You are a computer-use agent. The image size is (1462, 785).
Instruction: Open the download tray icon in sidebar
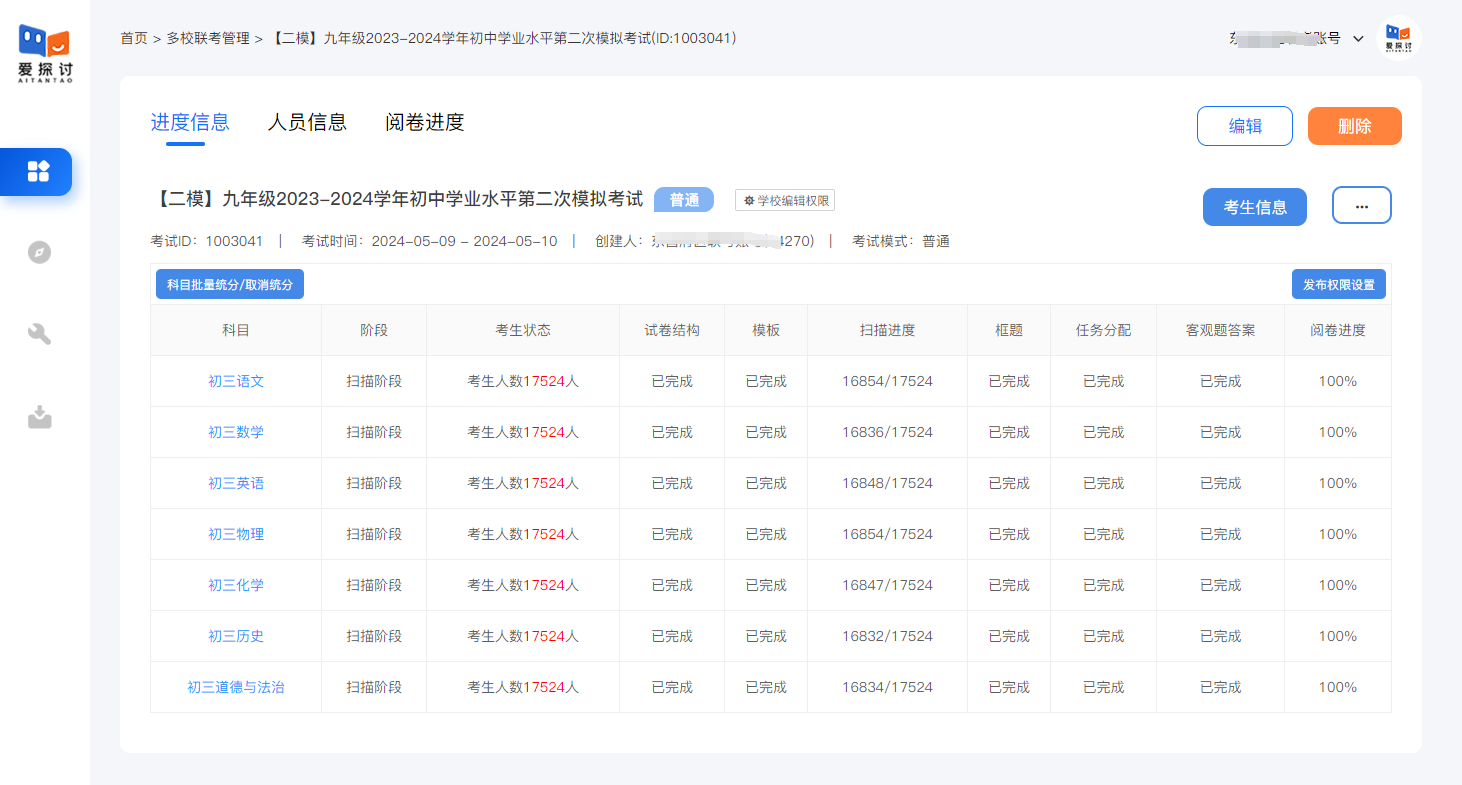[x=39, y=416]
